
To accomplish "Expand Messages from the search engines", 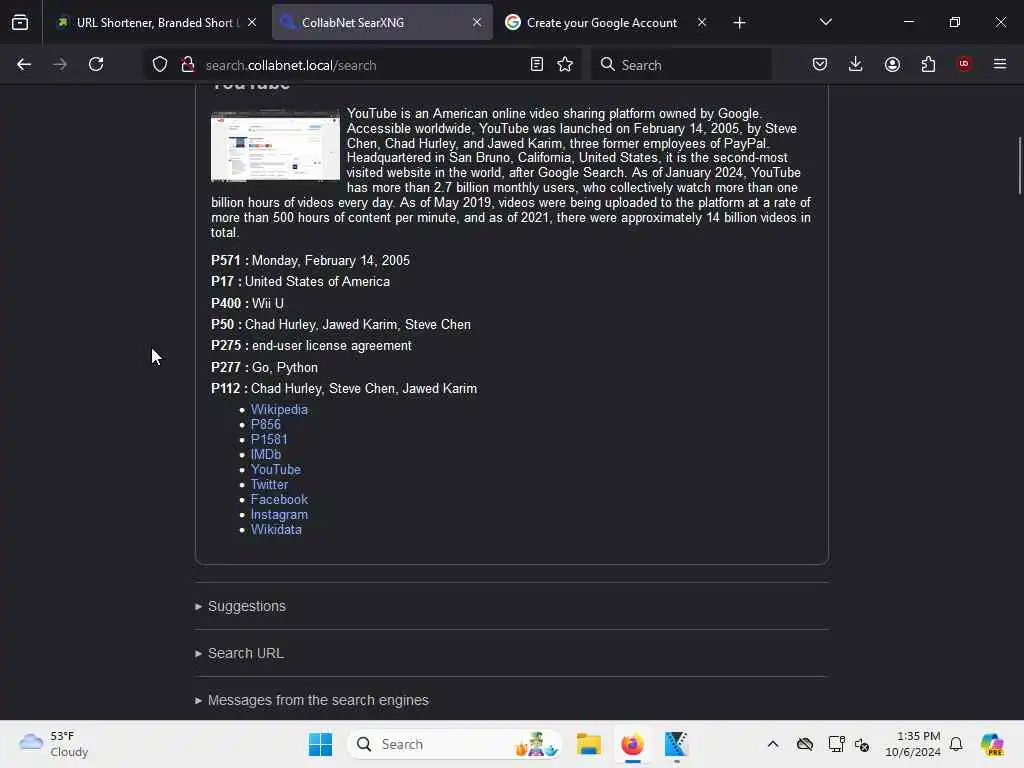I will pos(312,700).
